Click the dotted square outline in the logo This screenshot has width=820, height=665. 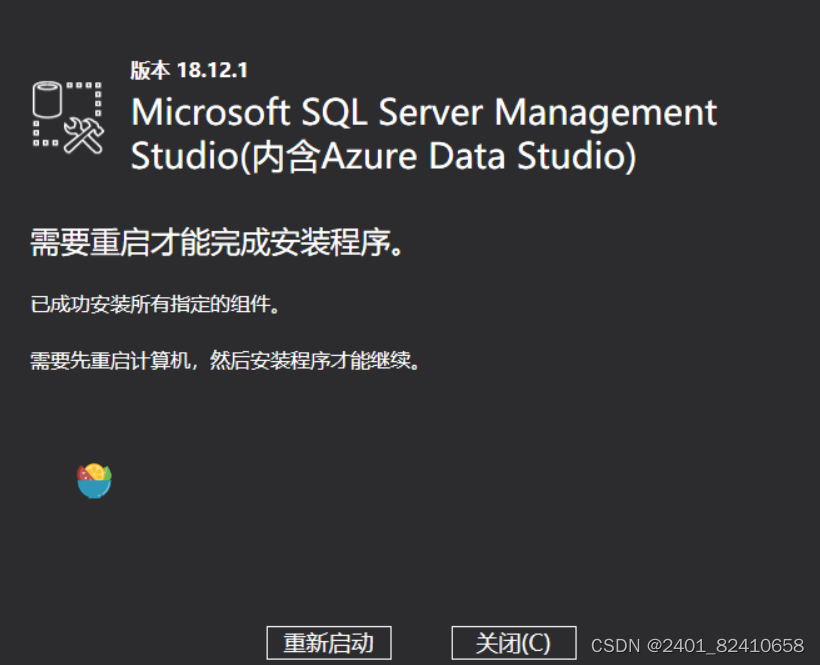[67, 113]
